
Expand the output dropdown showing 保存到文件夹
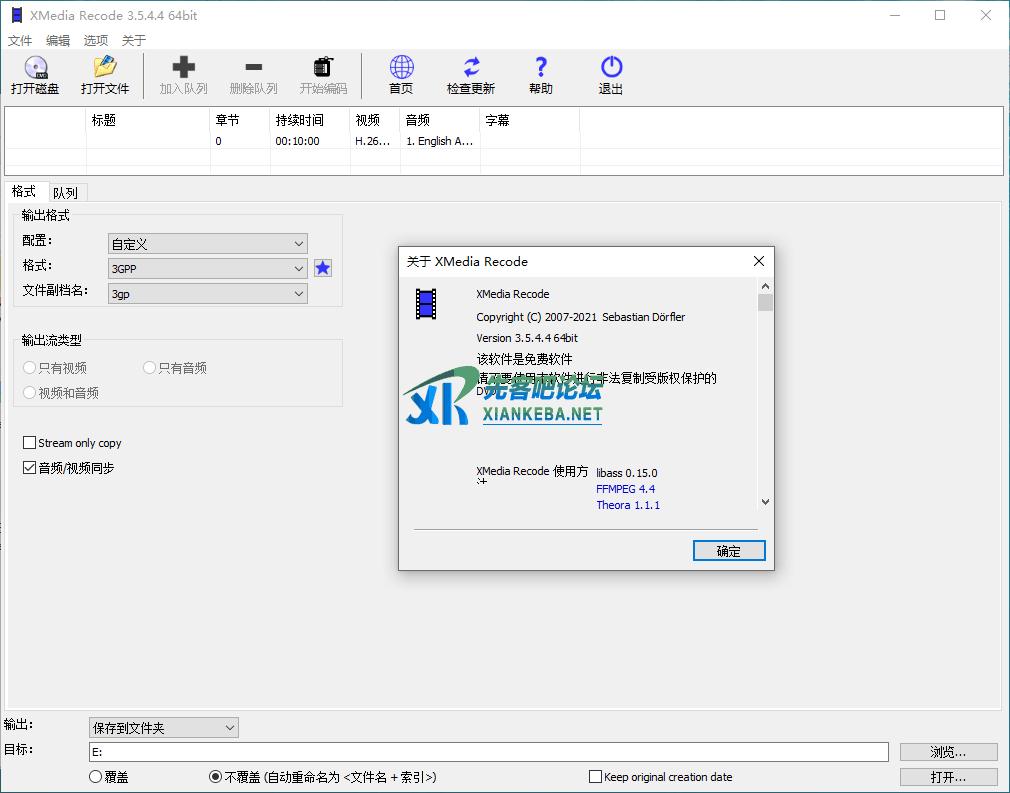[164, 728]
